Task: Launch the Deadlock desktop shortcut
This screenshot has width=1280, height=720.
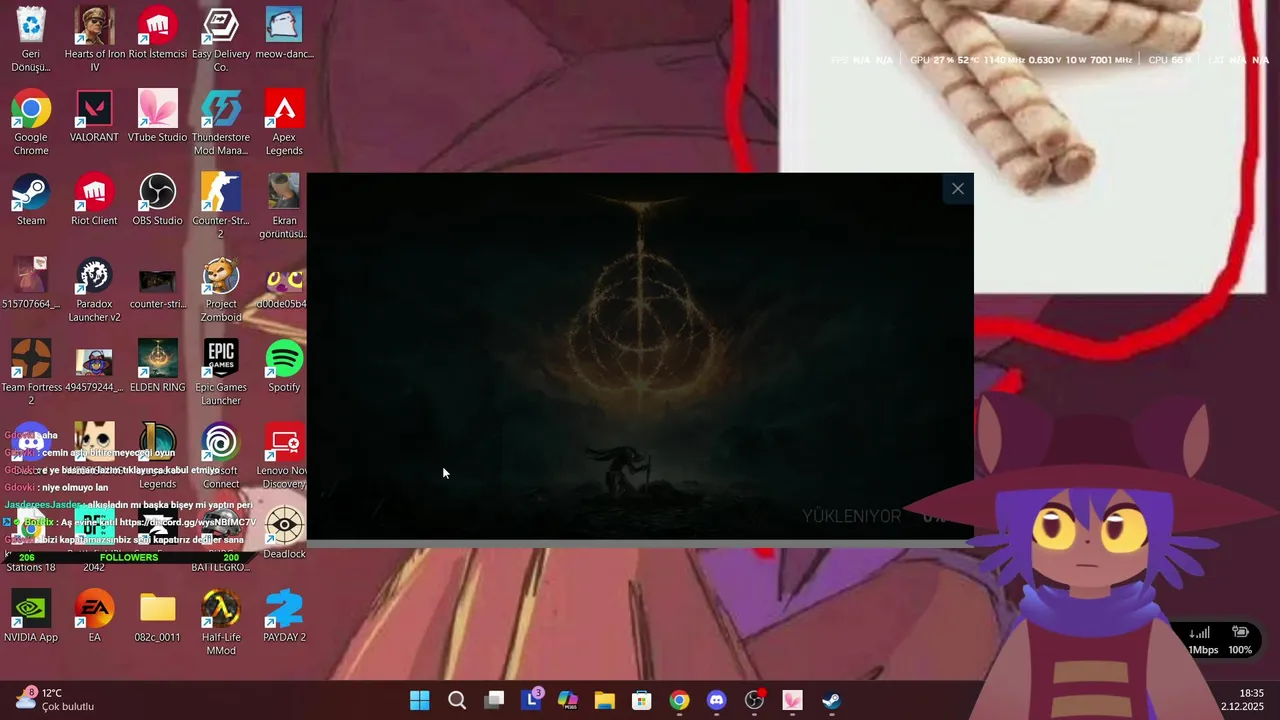Action: point(284,533)
